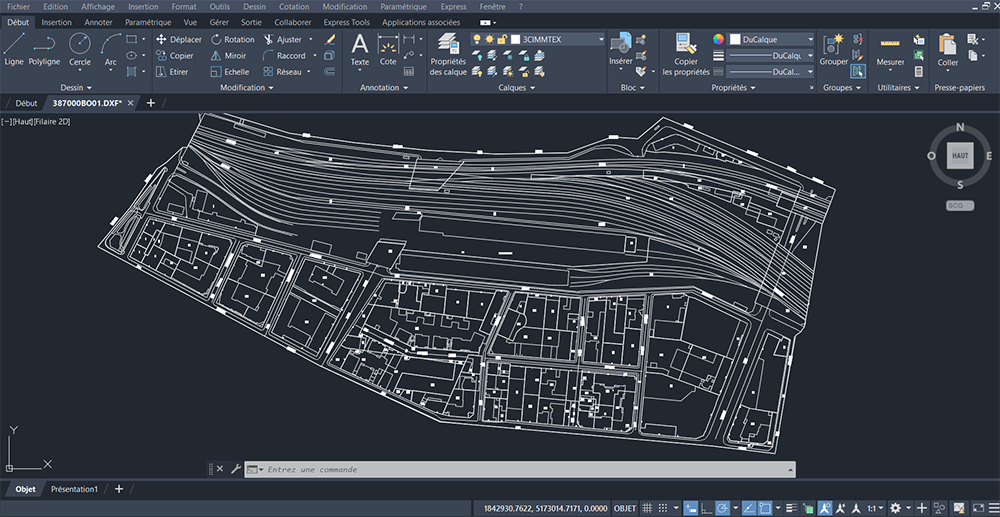Image resolution: width=1000 pixels, height=517 pixels.
Task: Open the Annoter ribbon tab
Action: coord(98,21)
